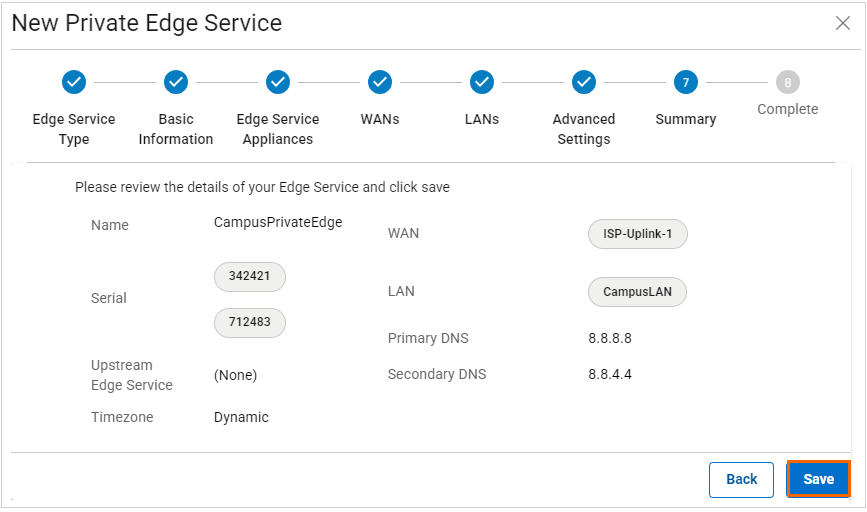This screenshot has height=512, width=867.
Task: Click the Primary DNS value 8.8.8.8
Action: click(610, 338)
